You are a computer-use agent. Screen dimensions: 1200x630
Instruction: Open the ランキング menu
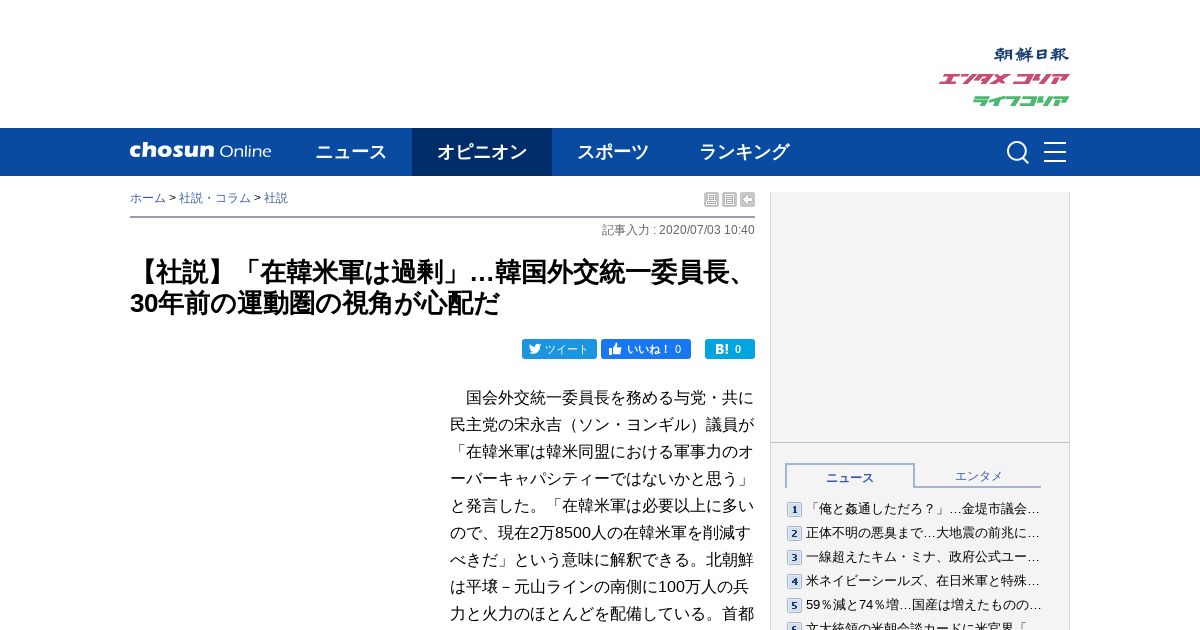coord(744,152)
